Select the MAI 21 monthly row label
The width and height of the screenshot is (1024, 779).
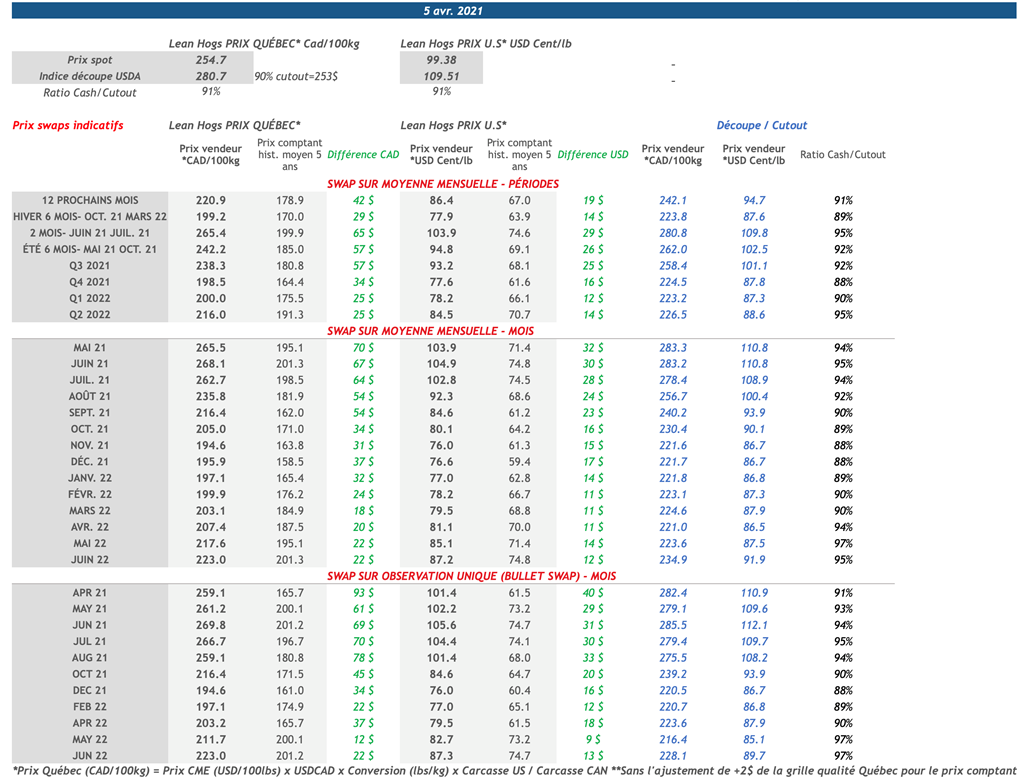[x=90, y=348]
